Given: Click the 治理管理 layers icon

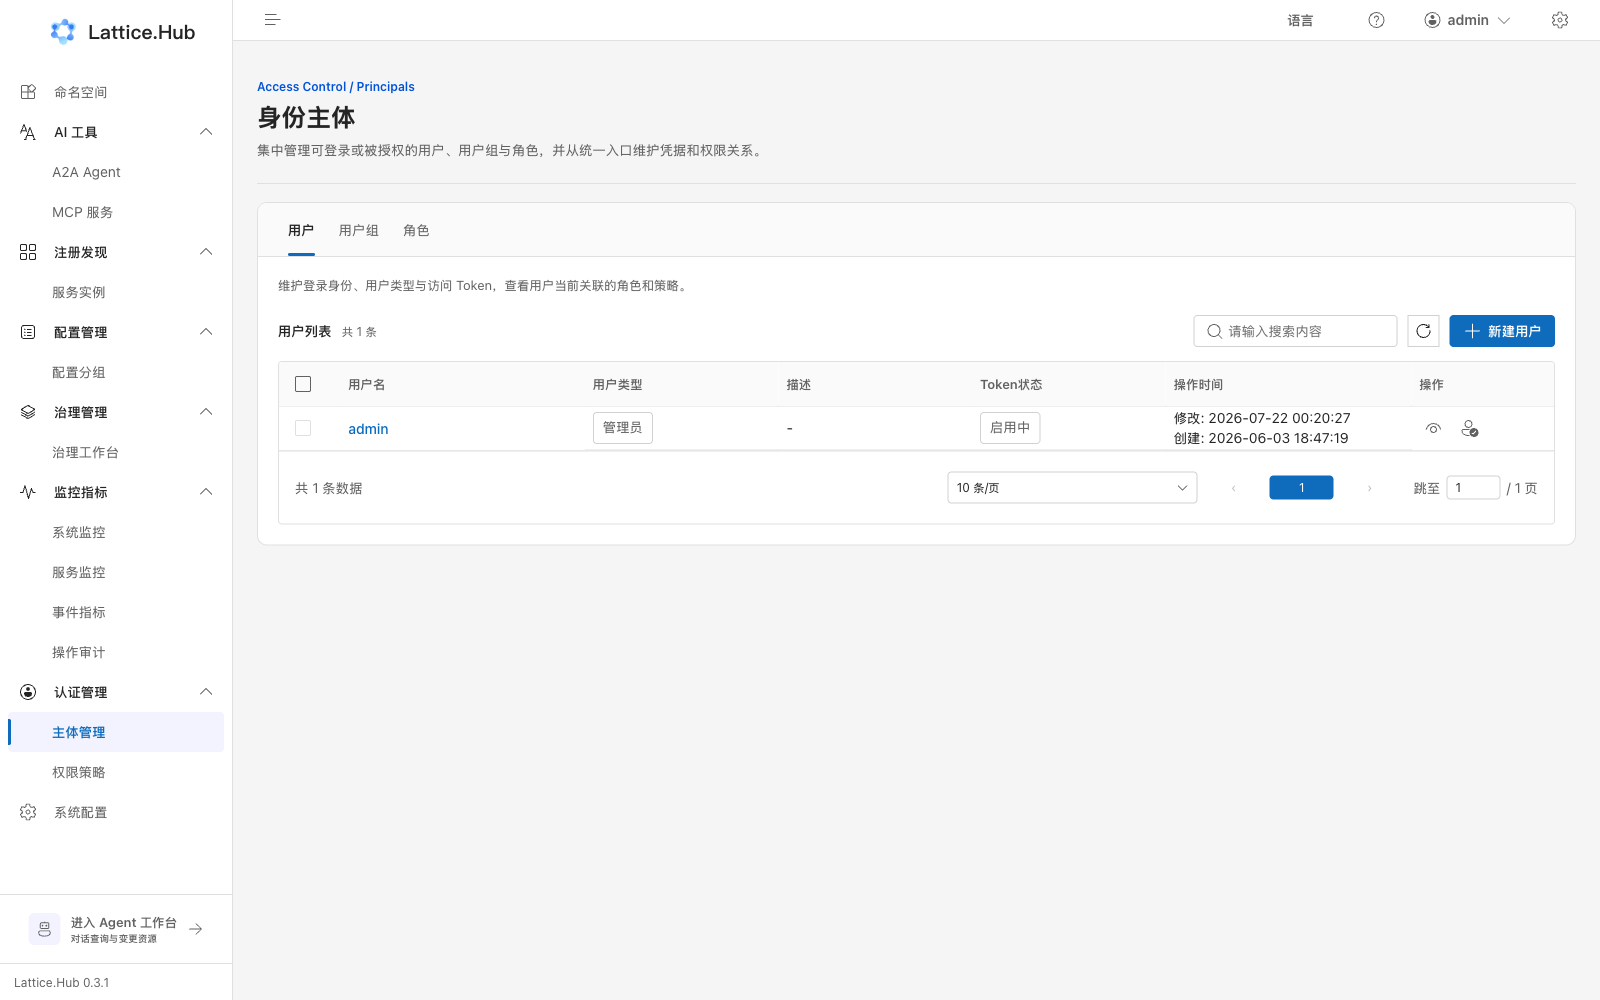Looking at the screenshot, I should pyautogui.click(x=28, y=412).
